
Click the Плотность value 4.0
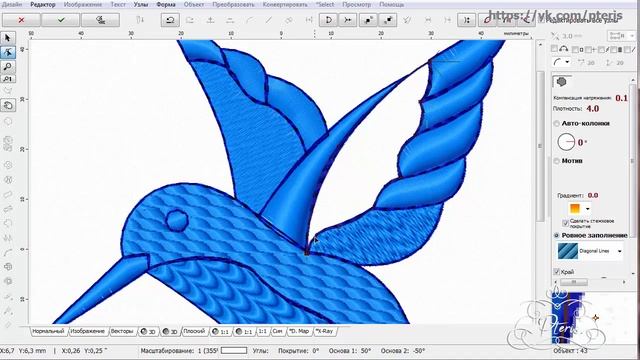point(593,109)
